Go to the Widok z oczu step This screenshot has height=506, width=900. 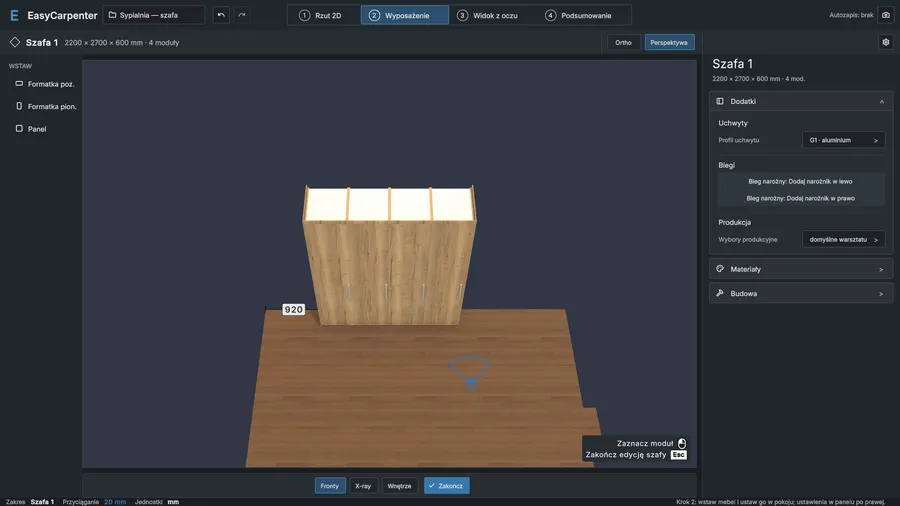pyautogui.click(x=488, y=15)
